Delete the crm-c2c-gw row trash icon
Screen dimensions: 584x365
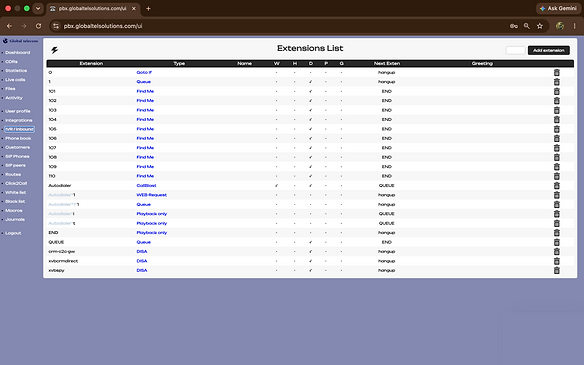click(556, 252)
